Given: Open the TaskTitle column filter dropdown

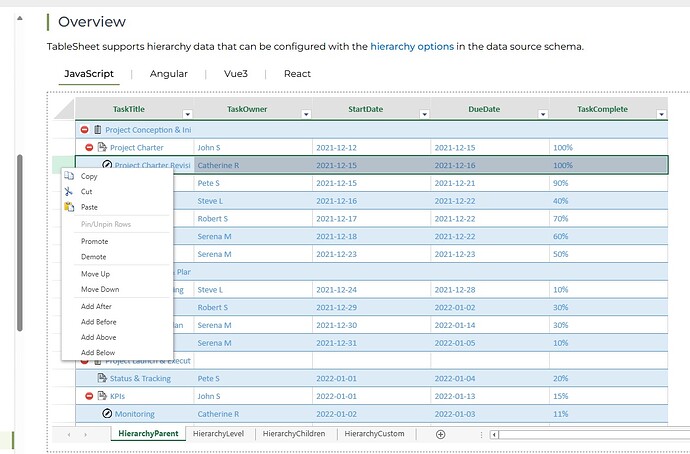Looking at the screenshot, I should [x=187, y=114].
